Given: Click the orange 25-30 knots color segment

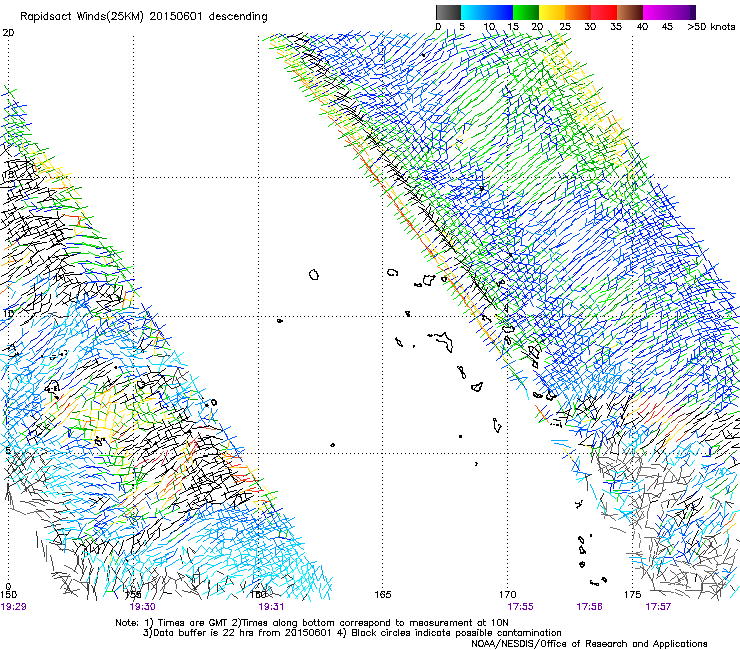Looking at the screenshot, I should [578, 12].
